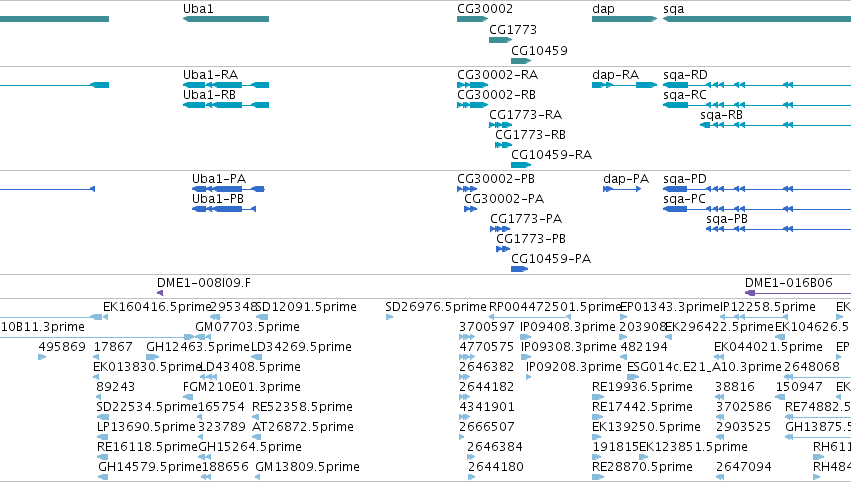851x482 pixels.
Task: Select the EK044021.5prime EST label
Action: [x=769, y=347]
